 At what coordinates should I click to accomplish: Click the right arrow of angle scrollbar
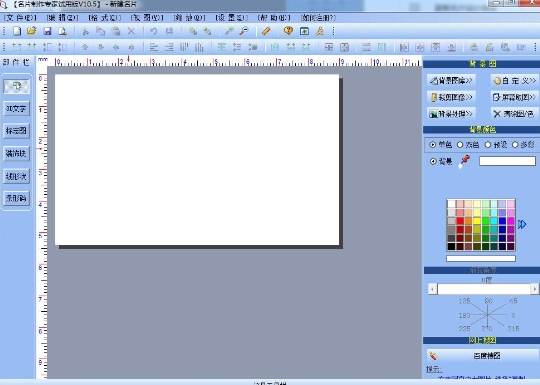(534, 289)
